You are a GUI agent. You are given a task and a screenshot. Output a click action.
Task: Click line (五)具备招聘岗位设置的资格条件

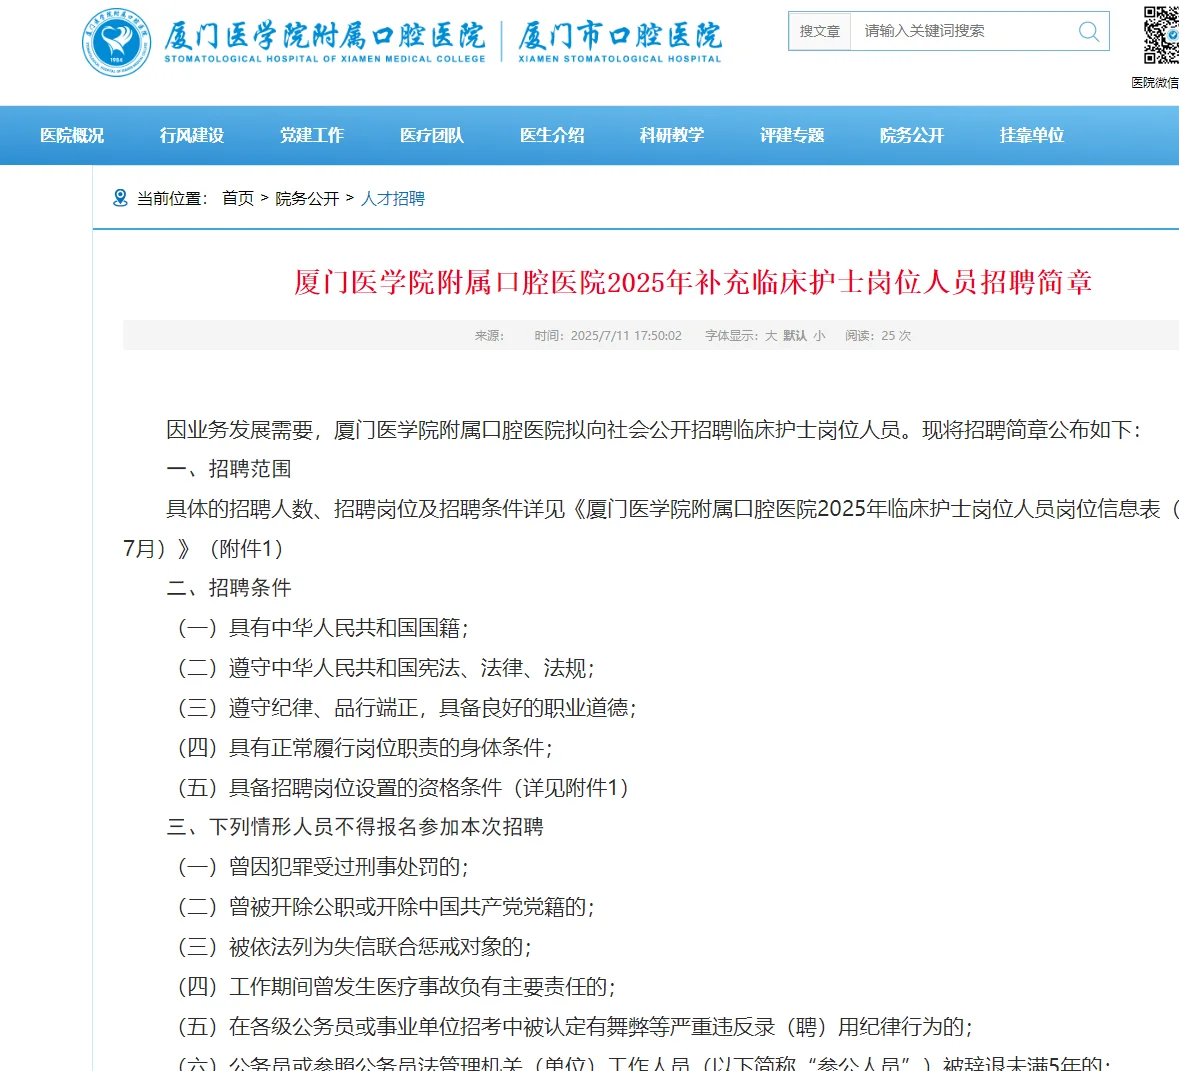click(403, 787)
